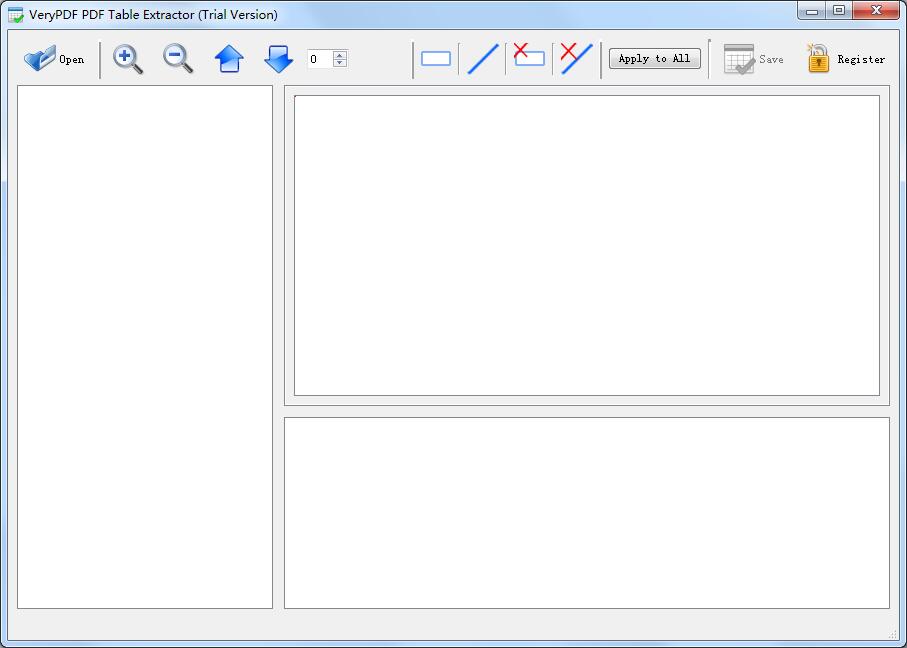Click the application icon in title bar
Screen dimensions: 907x648
(x=16, y=14)
